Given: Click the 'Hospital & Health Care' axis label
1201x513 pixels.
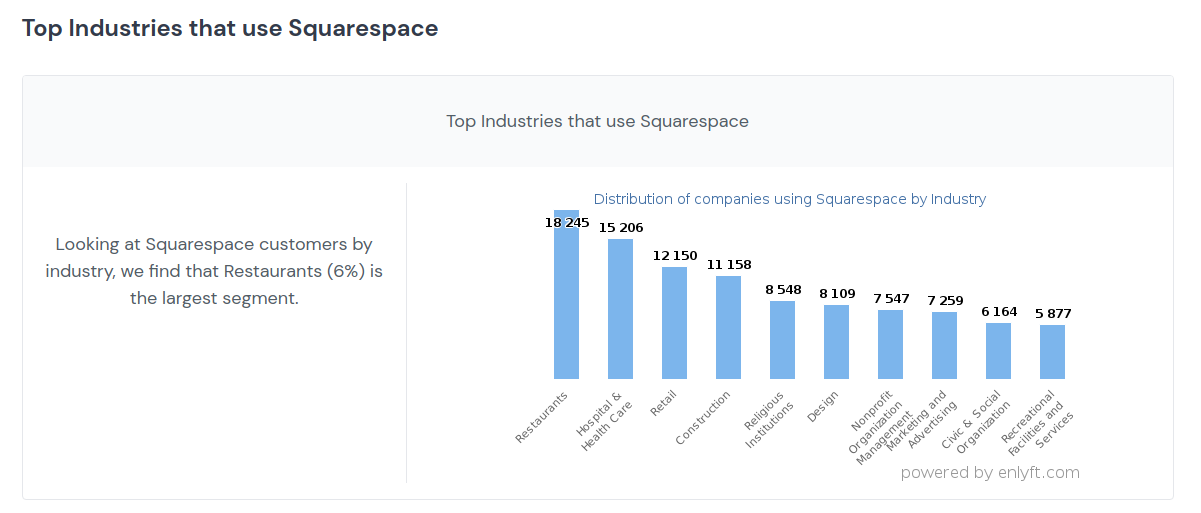Looking at the screenshot, I should tap(605, 421).
